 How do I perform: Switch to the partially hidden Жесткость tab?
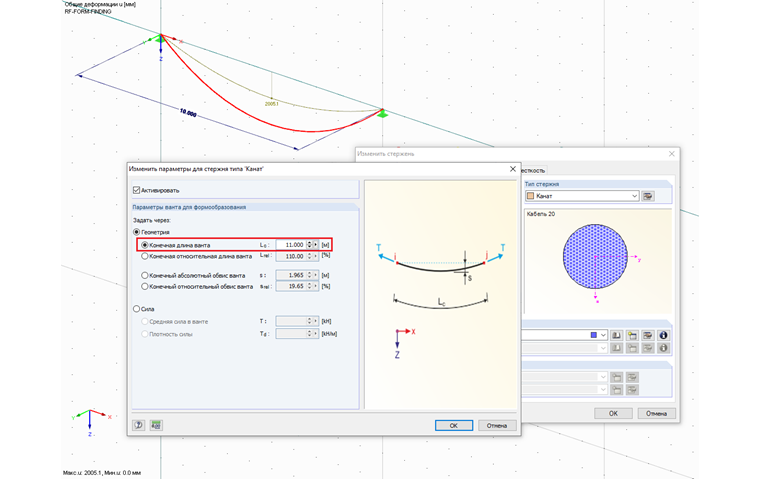[533, 170]
